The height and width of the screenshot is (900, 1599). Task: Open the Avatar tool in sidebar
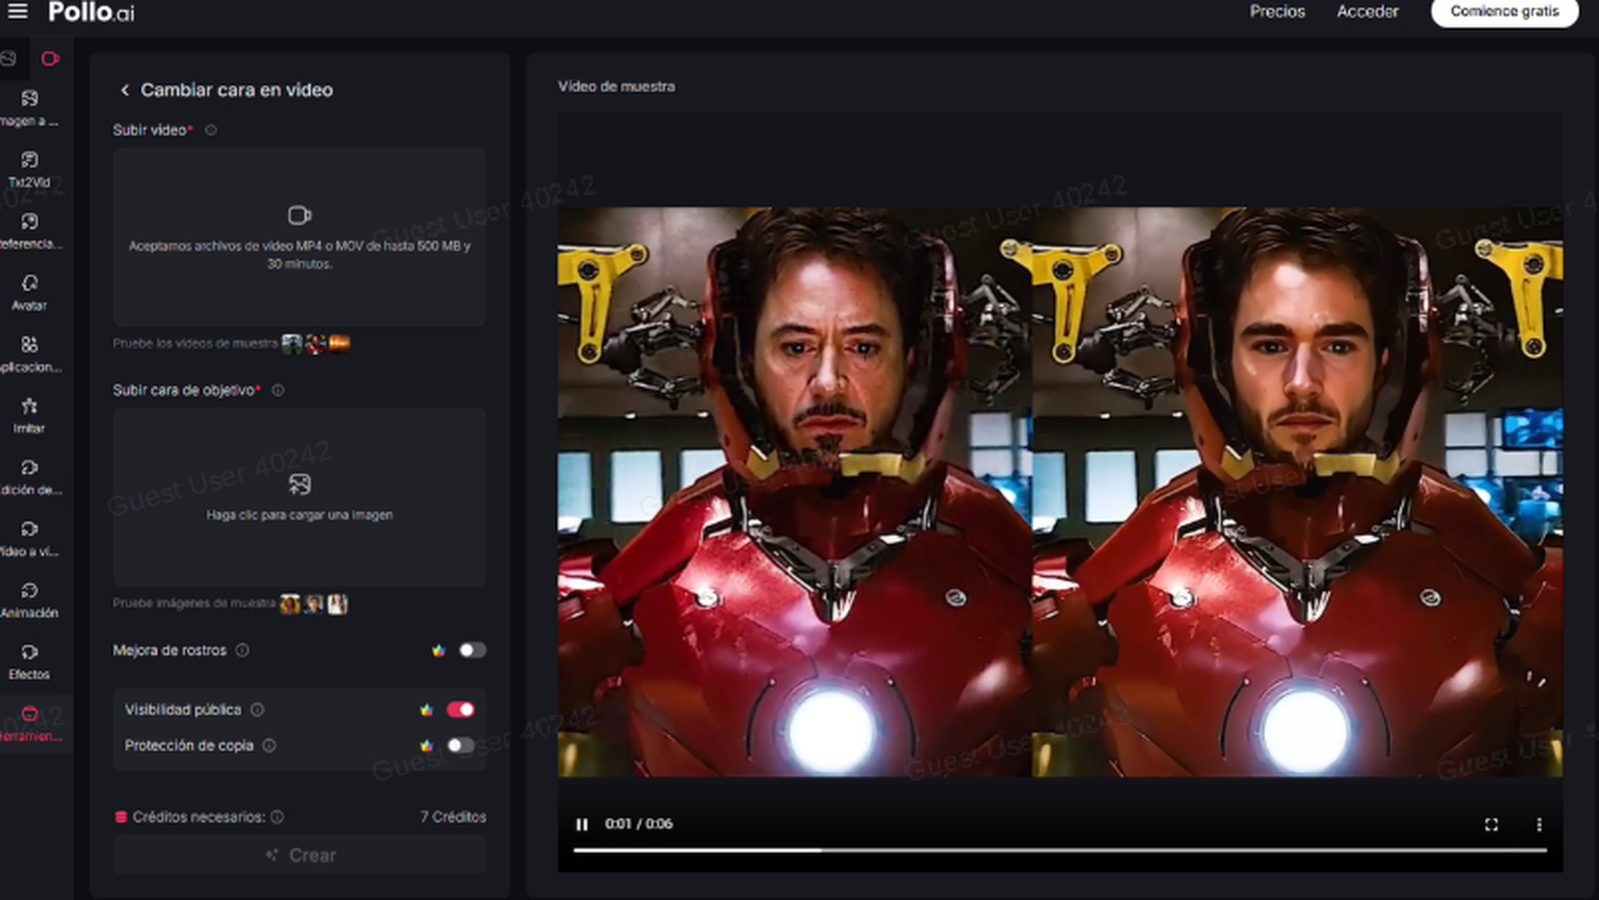tap(29, 293)
